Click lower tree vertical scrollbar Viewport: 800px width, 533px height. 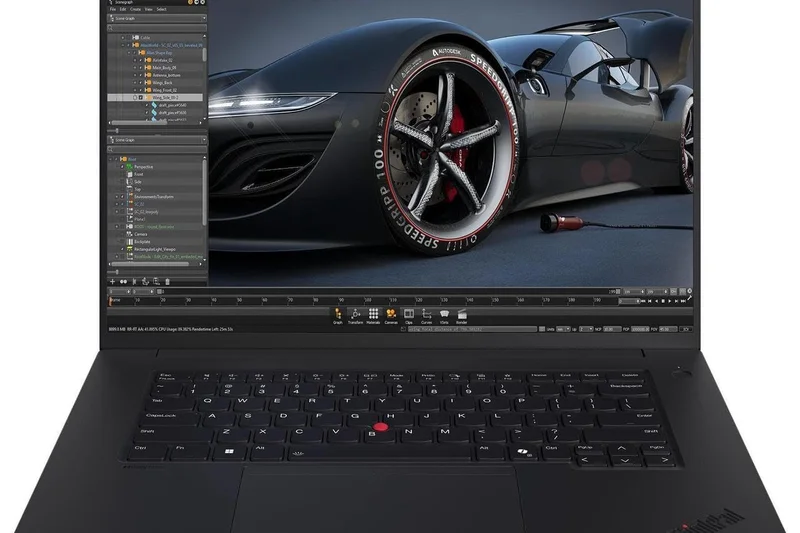point(205,191)
